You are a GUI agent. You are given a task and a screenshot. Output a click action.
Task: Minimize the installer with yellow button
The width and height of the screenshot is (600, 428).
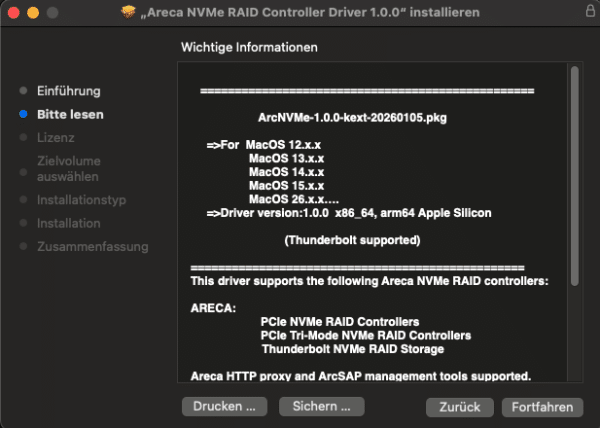(x=33, y=13)
